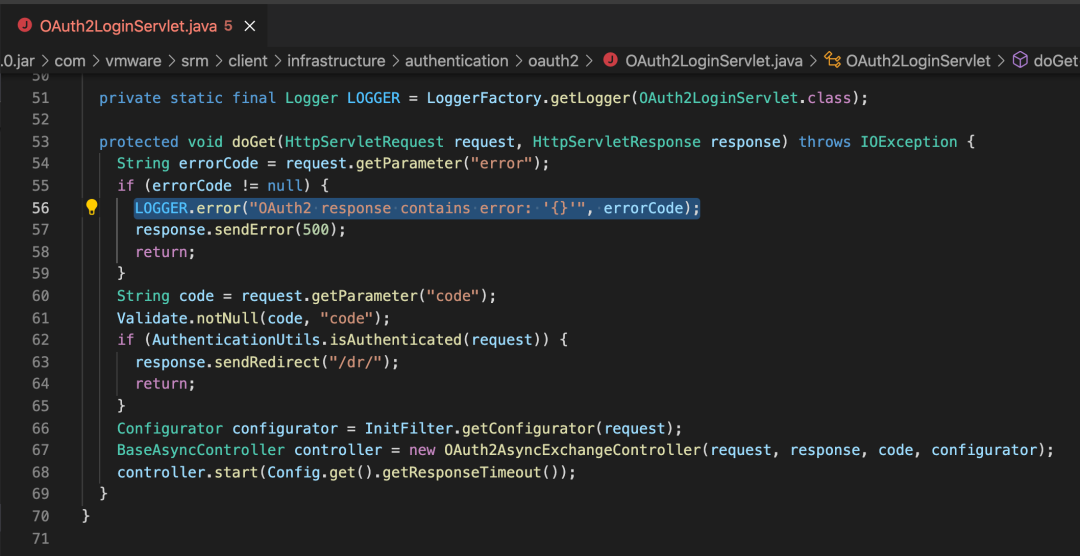Close the OAuth2LoginServlet.java tab
This screenshot has height=556, width=1080.
pyautogui.click(x=250, y=26)
